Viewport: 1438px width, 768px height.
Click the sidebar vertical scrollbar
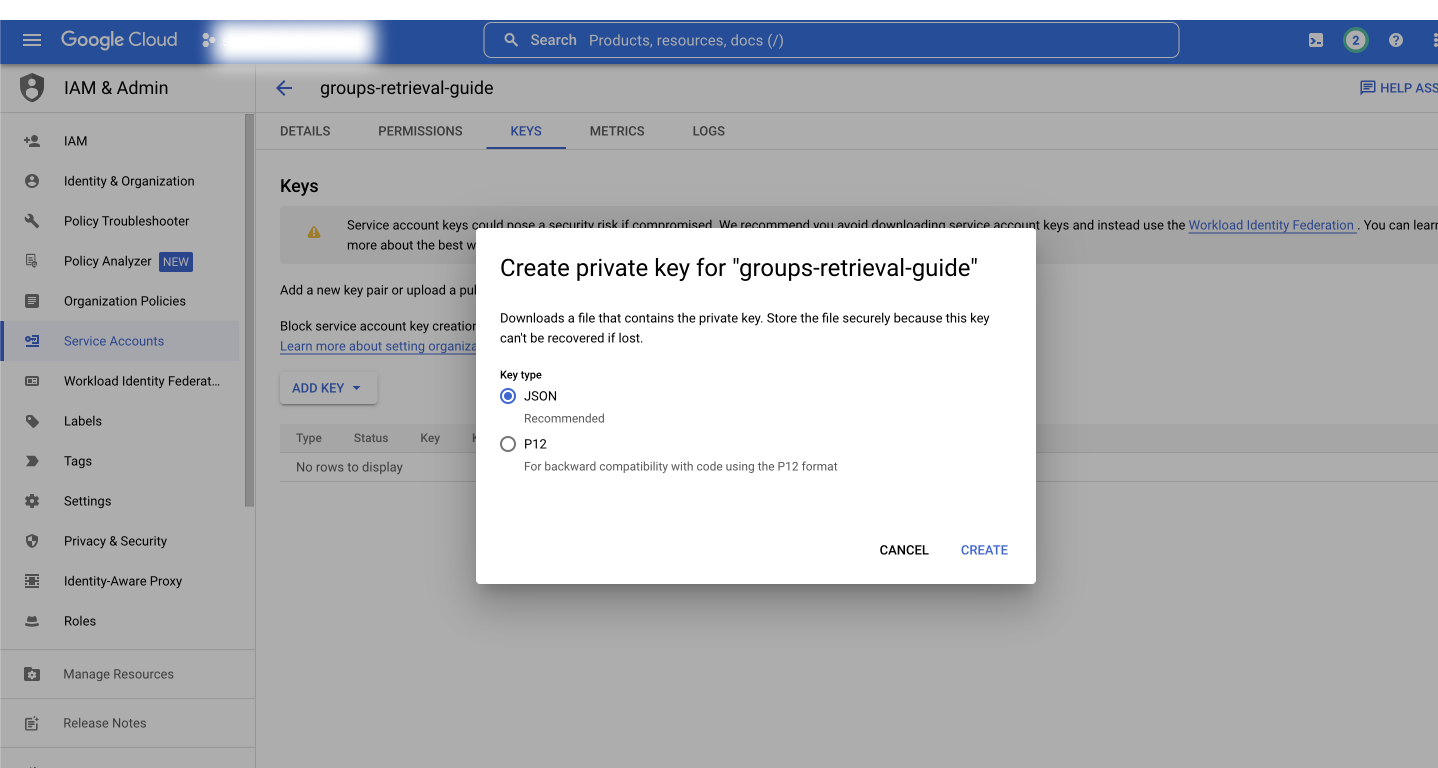(x=249, y=310)
